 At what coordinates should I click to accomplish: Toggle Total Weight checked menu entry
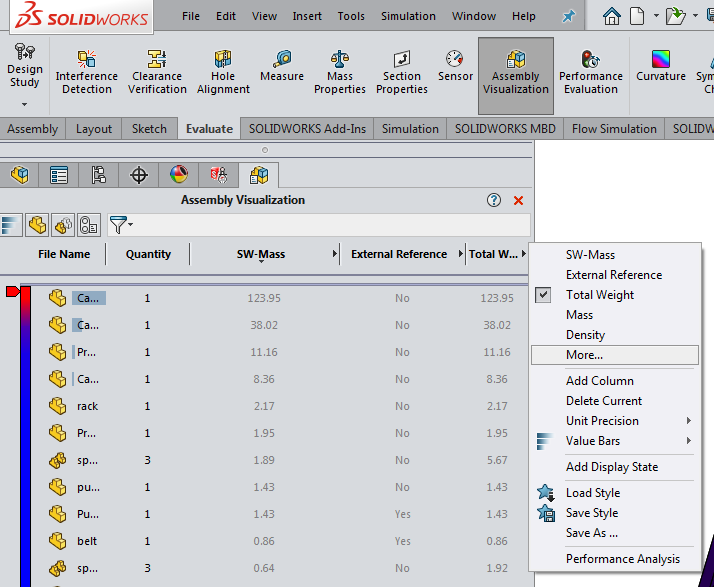pos(615,295)
